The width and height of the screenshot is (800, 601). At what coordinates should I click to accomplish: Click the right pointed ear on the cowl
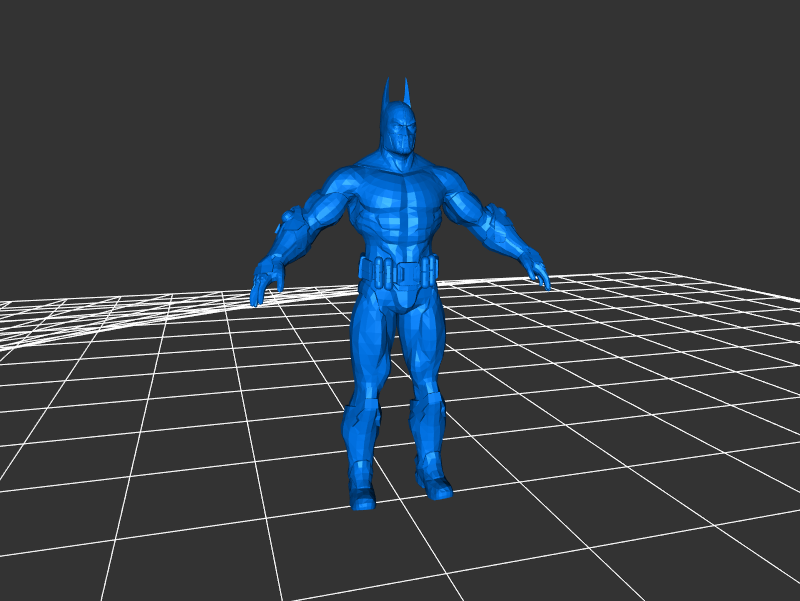tap(407, 91)
